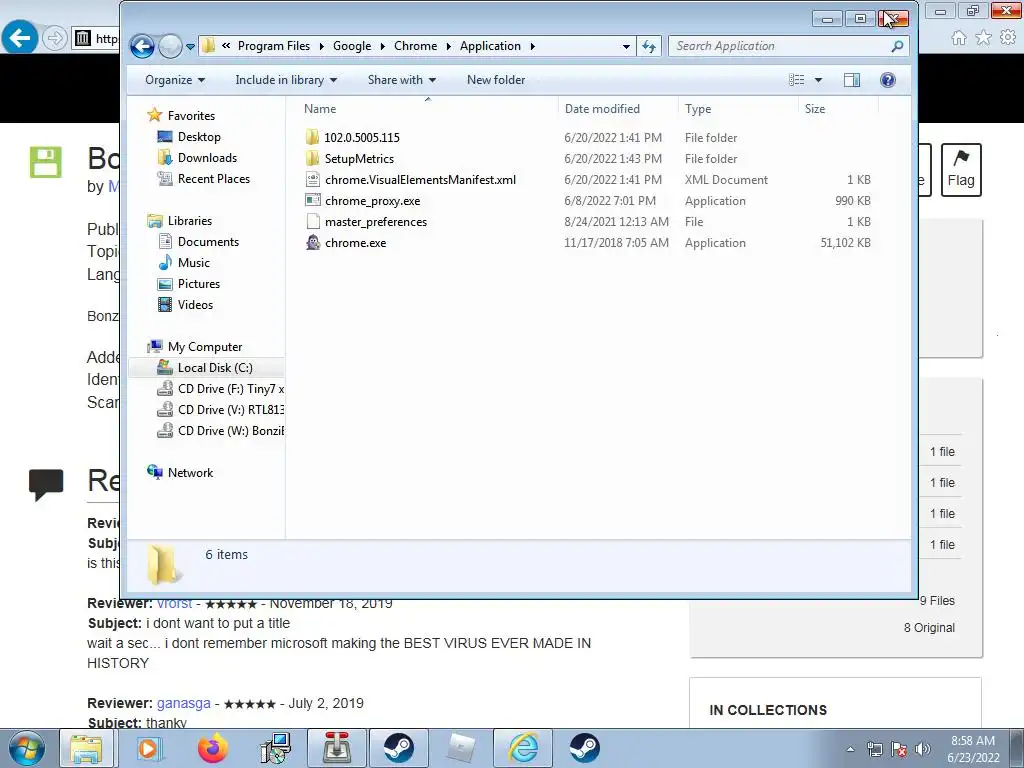
Task: Sort files by Type column header
Action: [x=738, y=108]
